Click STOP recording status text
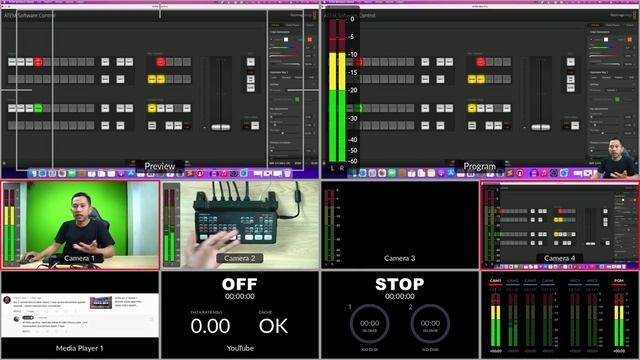 400,284
